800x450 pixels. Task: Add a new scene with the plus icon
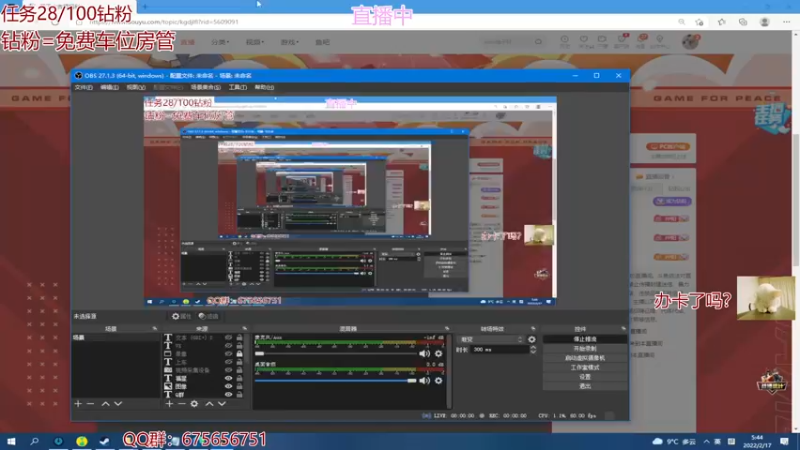[x=78, y=404]
